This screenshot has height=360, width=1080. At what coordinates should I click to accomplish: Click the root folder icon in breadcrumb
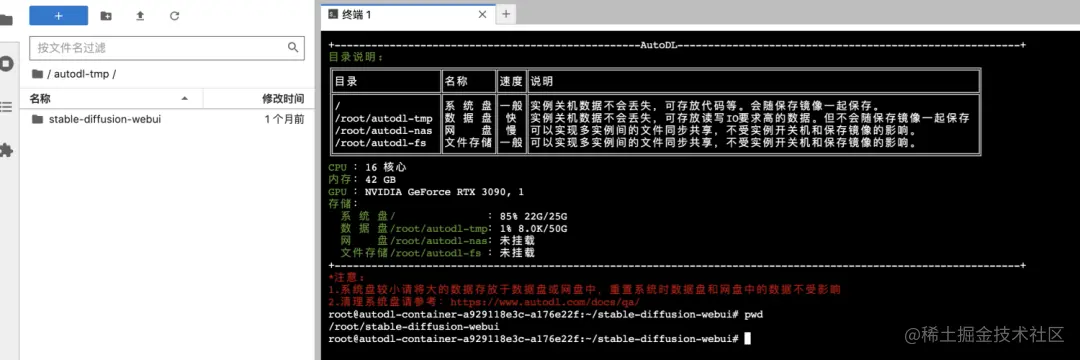[37, 74]
